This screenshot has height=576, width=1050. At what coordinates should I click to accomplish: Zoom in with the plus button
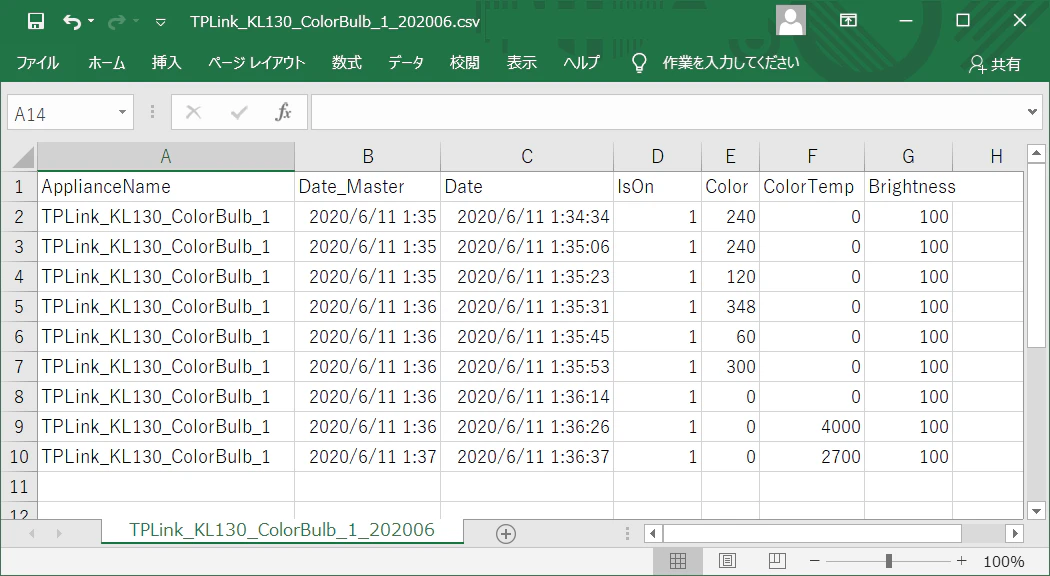coord(962,561)
